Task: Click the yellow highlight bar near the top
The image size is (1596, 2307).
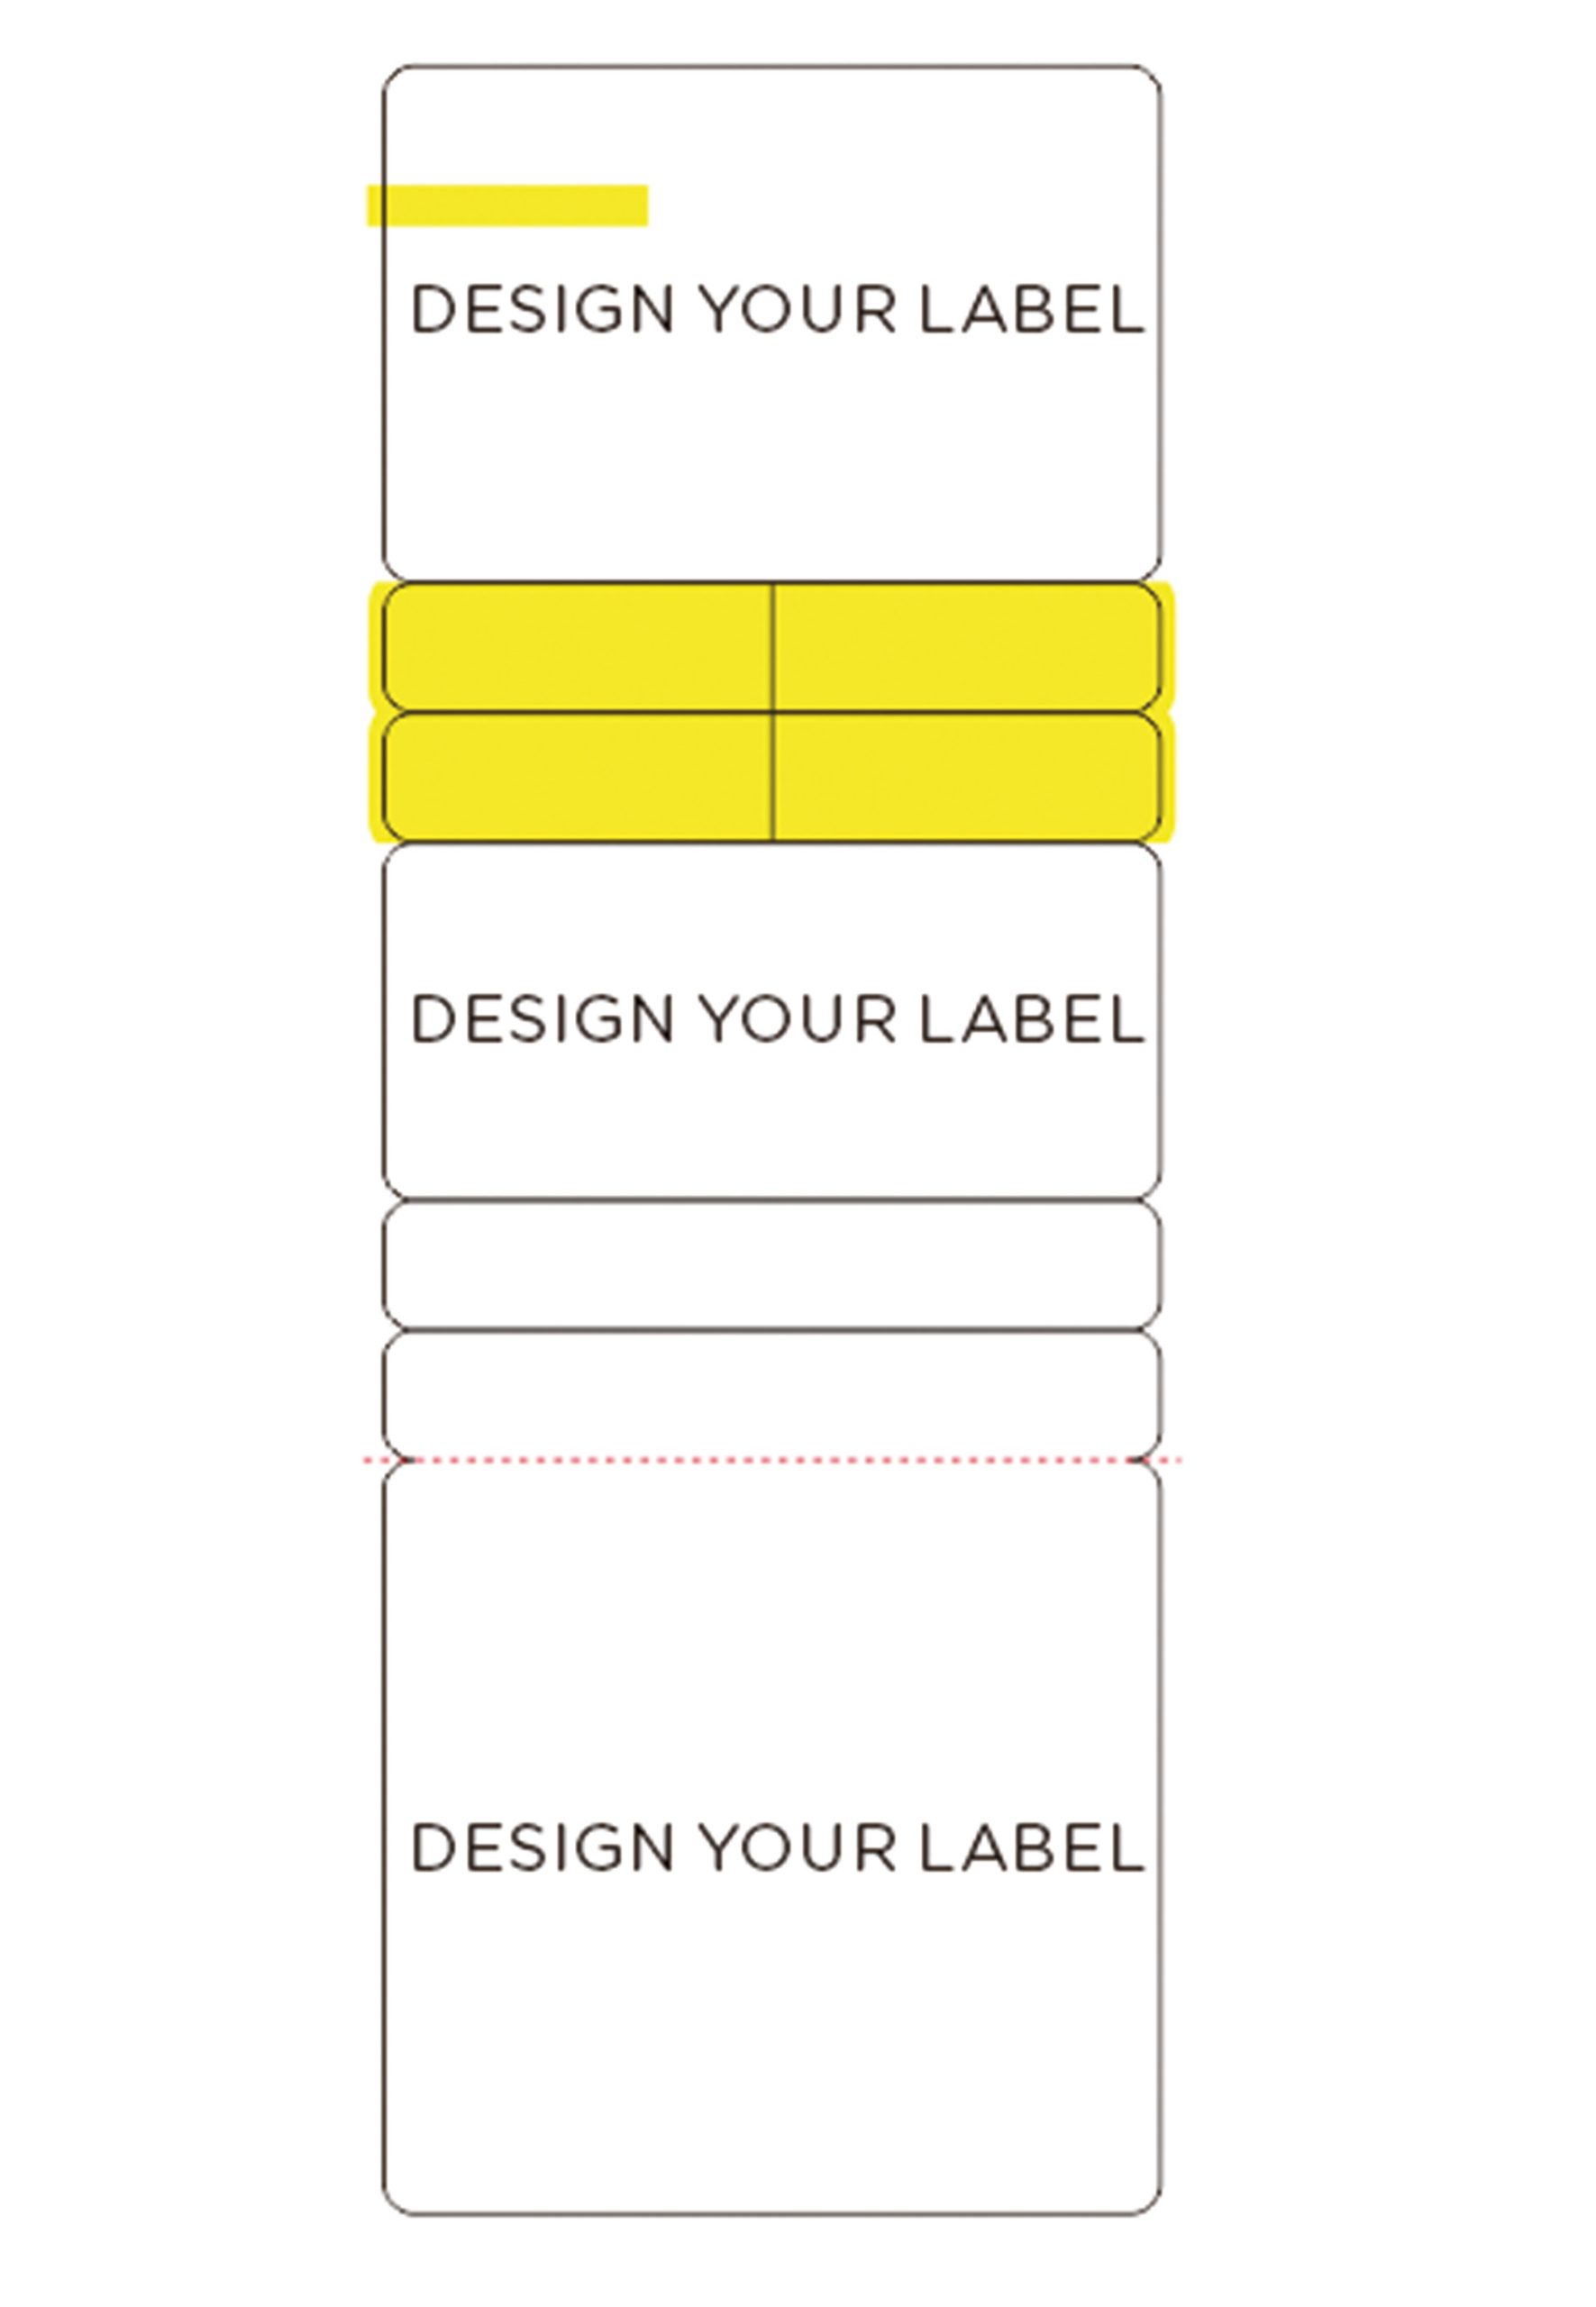Action: click(x=508, y=206)
